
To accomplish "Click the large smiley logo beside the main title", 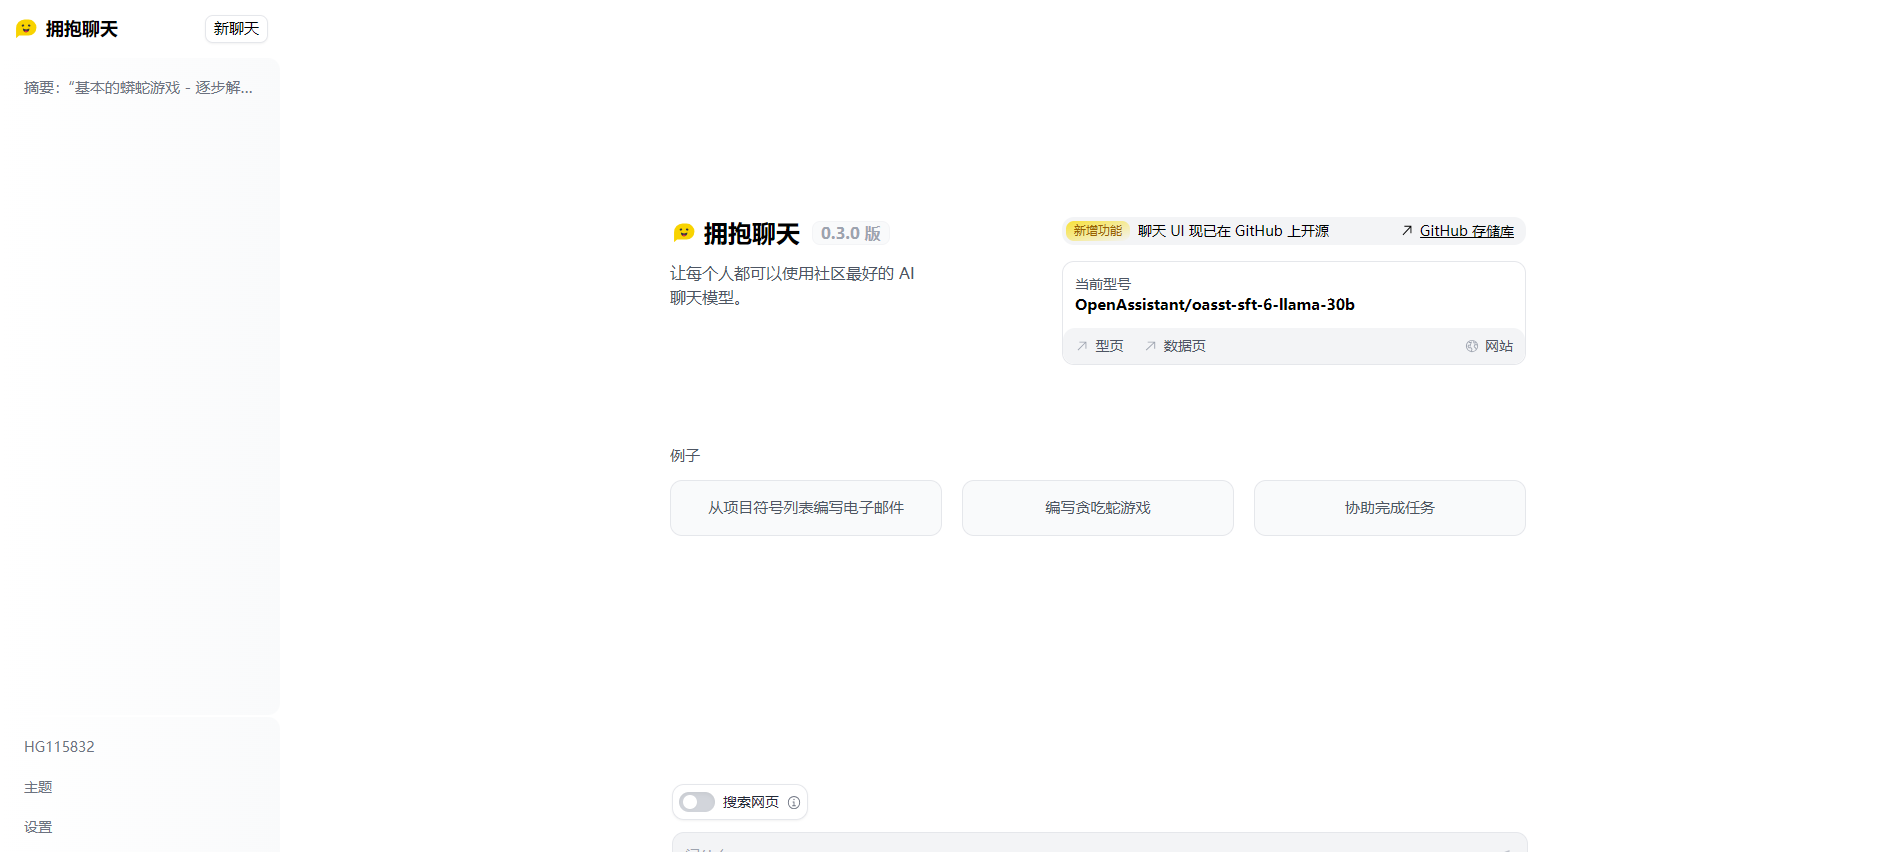I will pyautogui.click(x=684, y=233).
